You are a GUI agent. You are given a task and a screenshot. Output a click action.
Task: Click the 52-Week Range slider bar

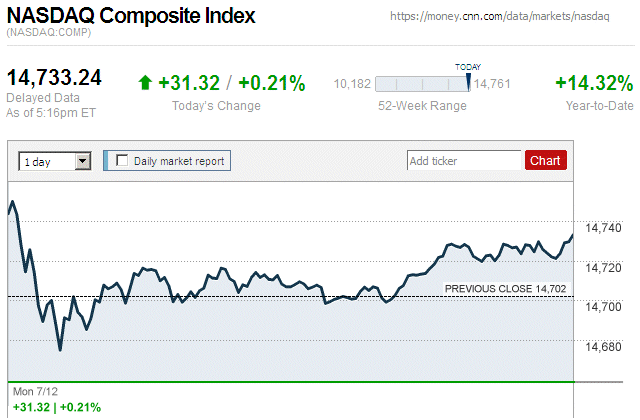tap(422, 85)
